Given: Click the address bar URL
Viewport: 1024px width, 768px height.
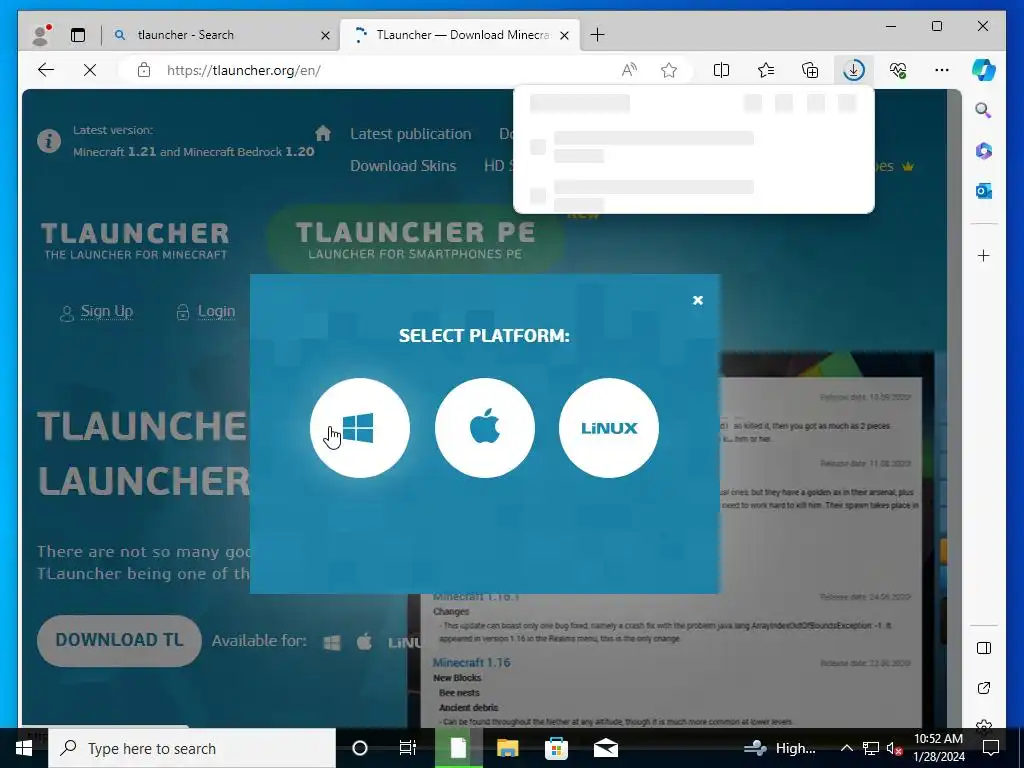Looking at the screenshot, I should pos(244,71).
